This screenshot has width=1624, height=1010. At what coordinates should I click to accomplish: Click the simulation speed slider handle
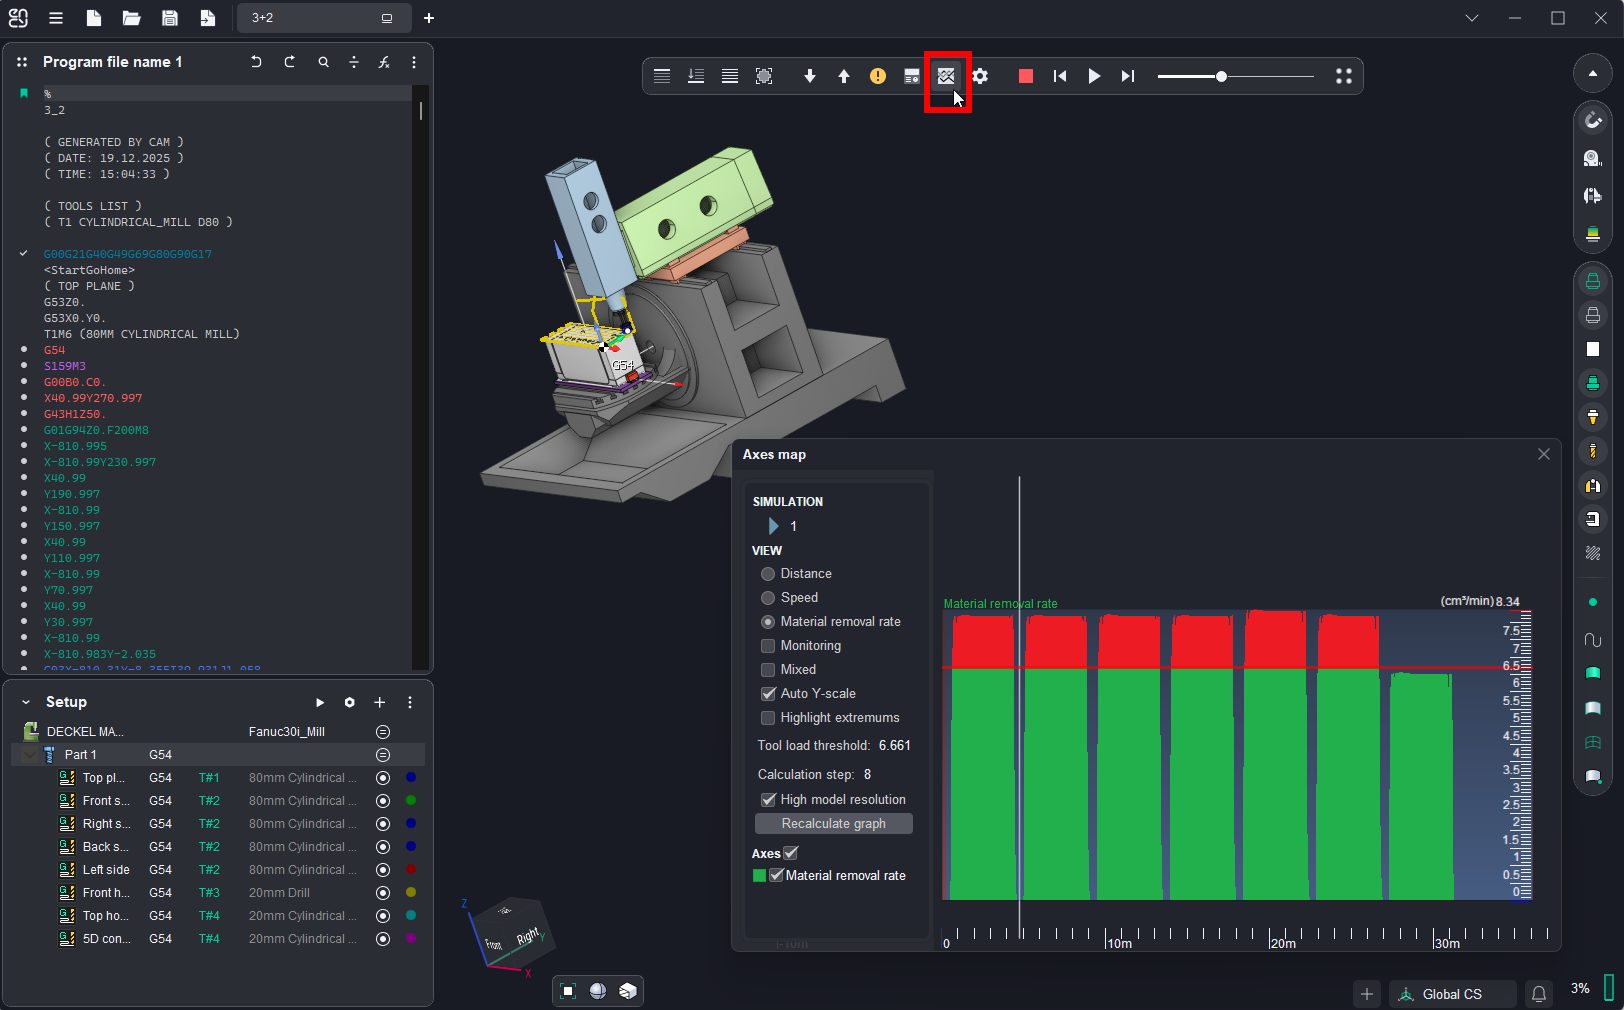(x=1221, y=76)
